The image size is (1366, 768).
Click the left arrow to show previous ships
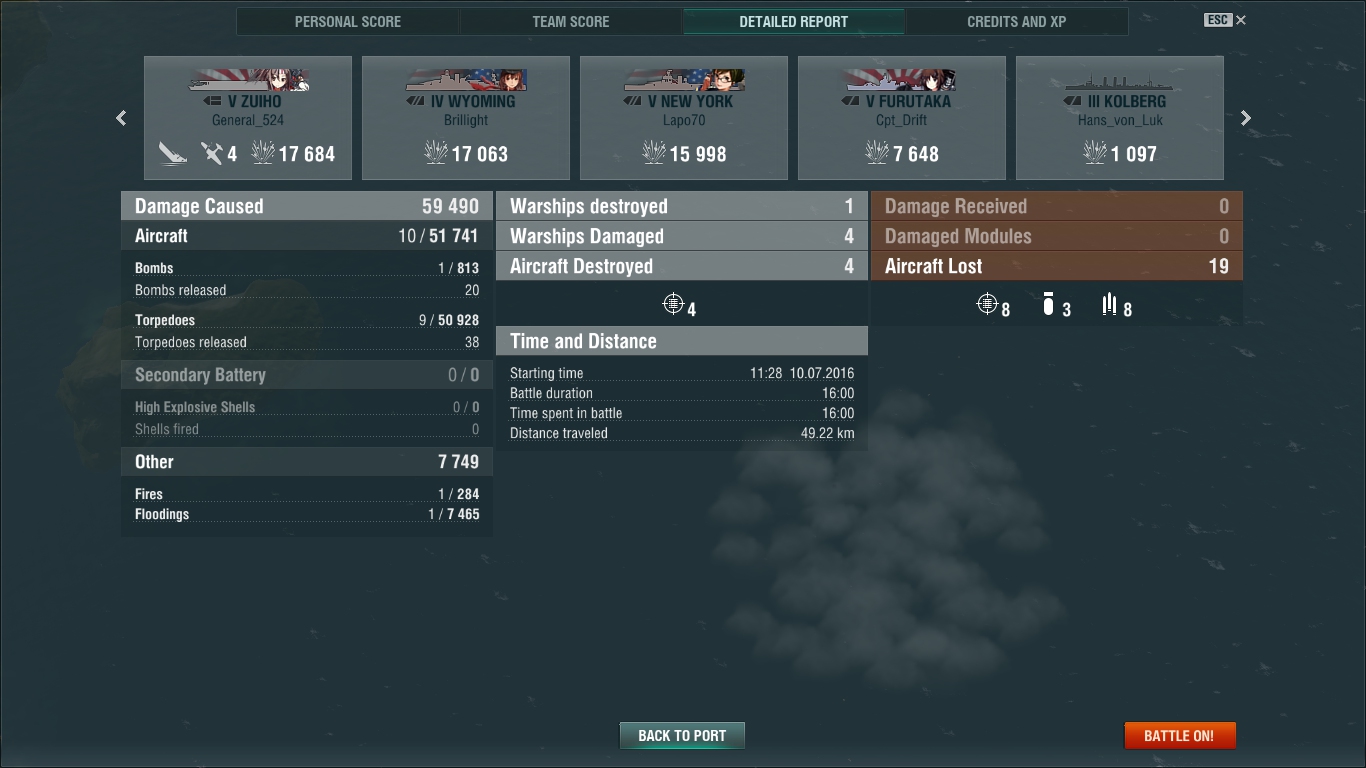click(121, 118)
